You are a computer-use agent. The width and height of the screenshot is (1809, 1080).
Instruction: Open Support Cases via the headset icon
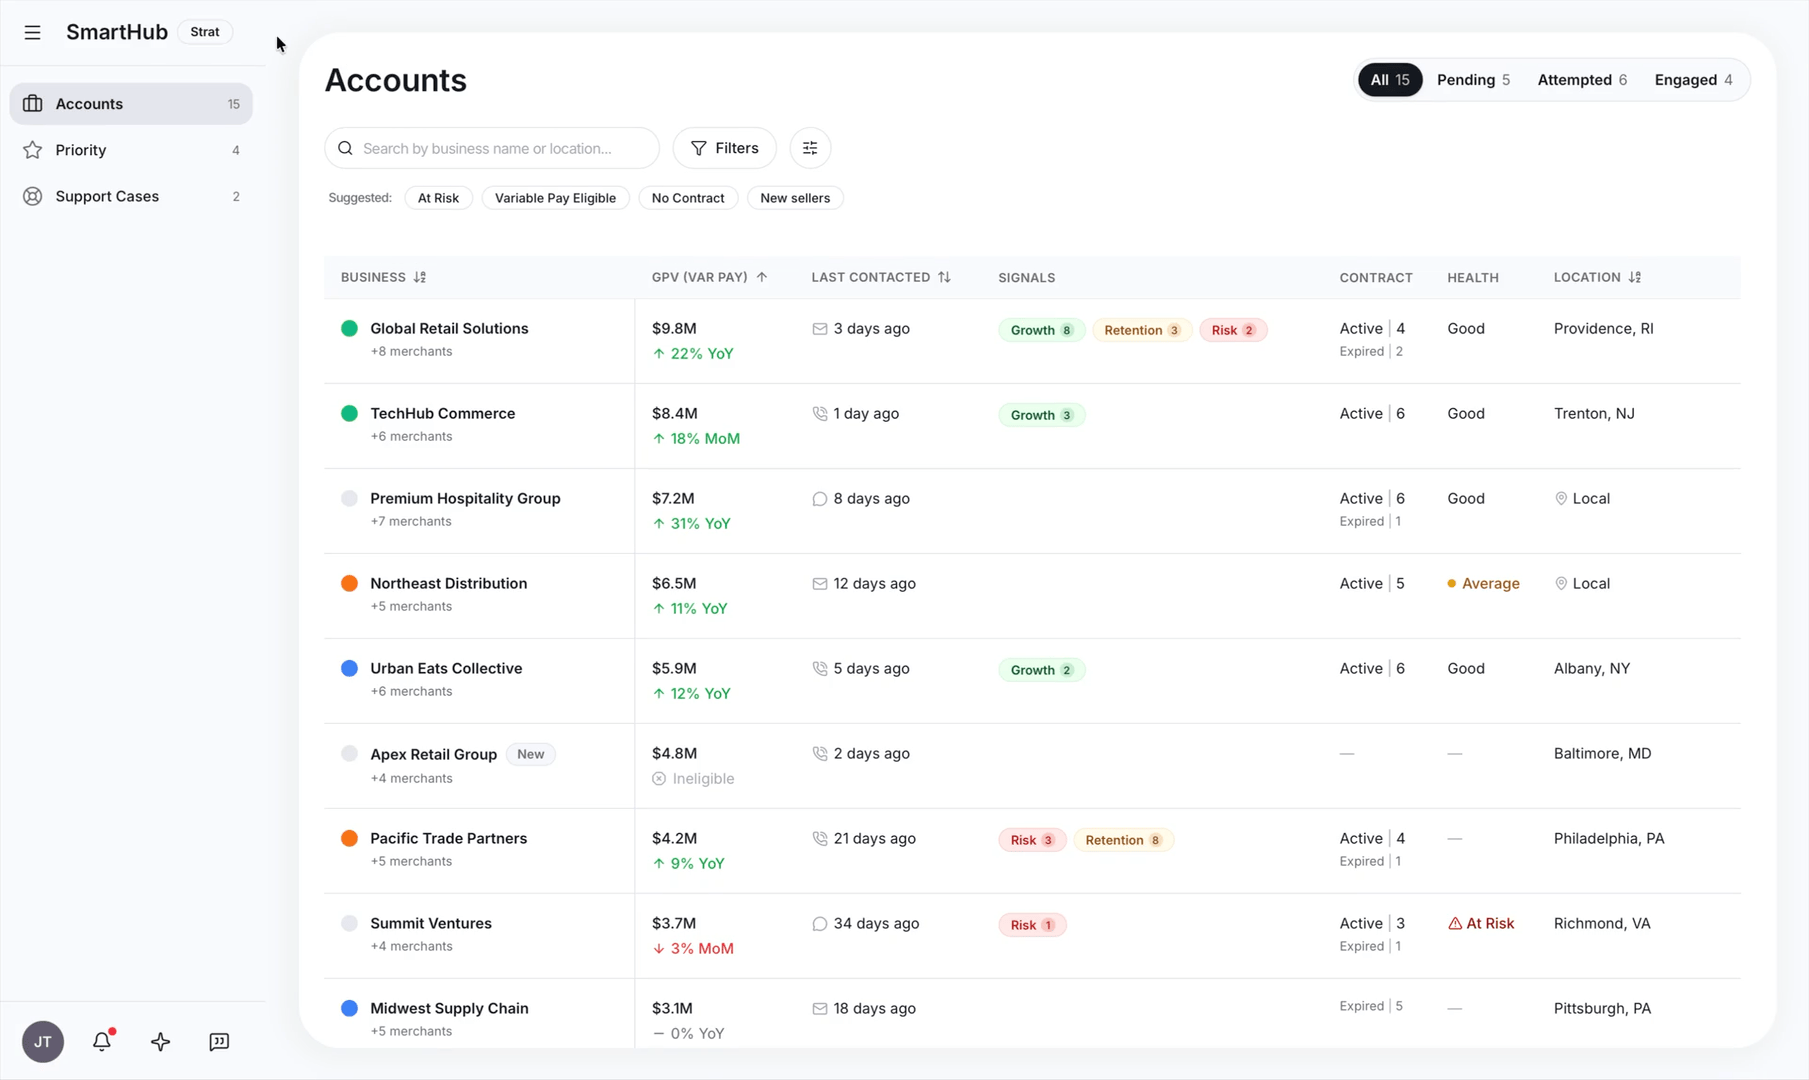click(x=31, y=196)
